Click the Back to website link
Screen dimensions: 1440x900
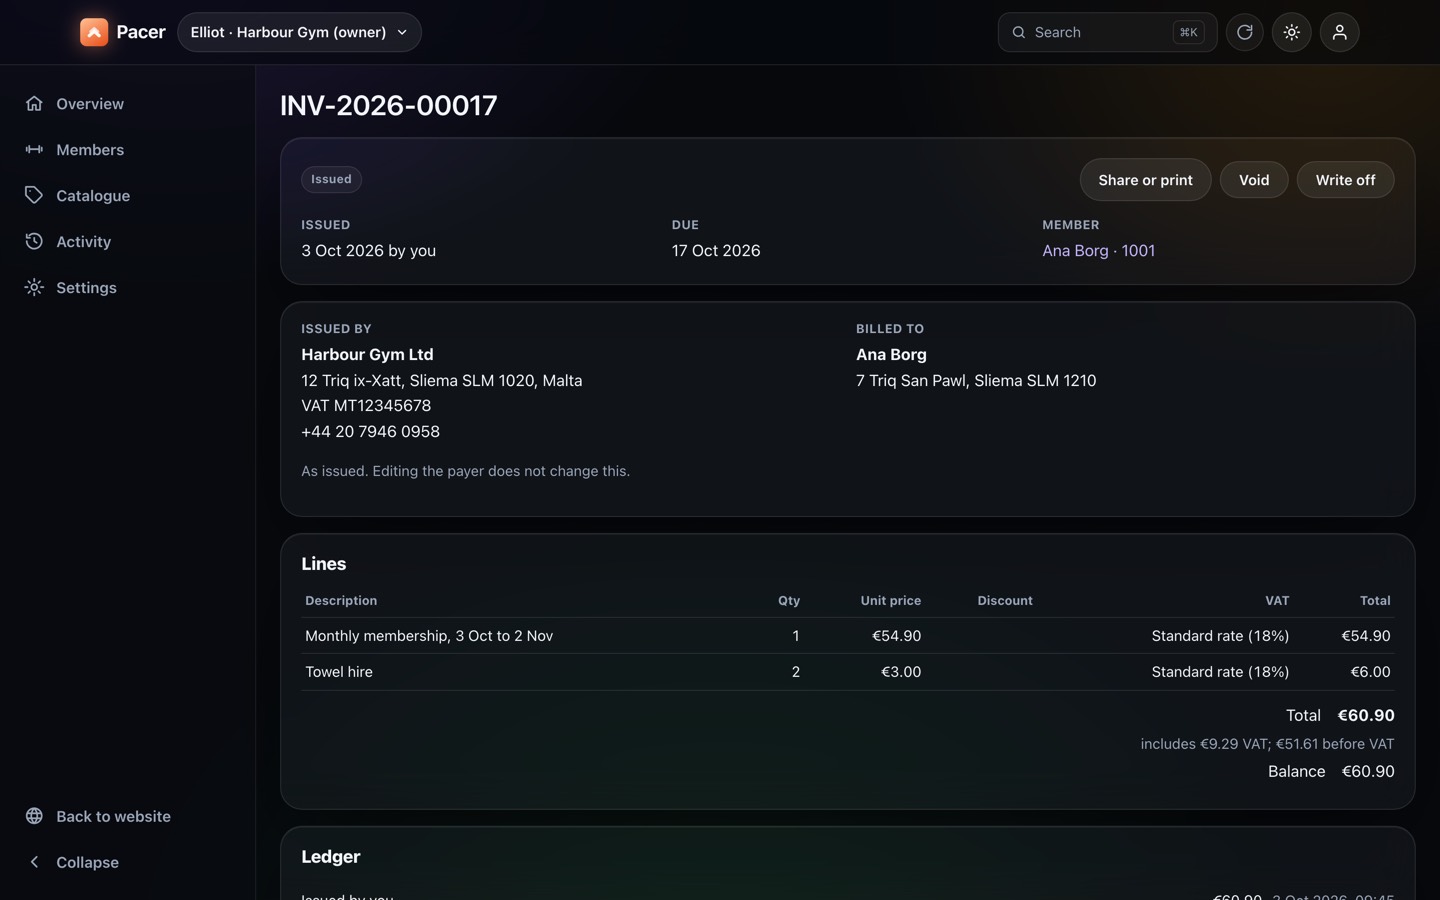point(127,816)
